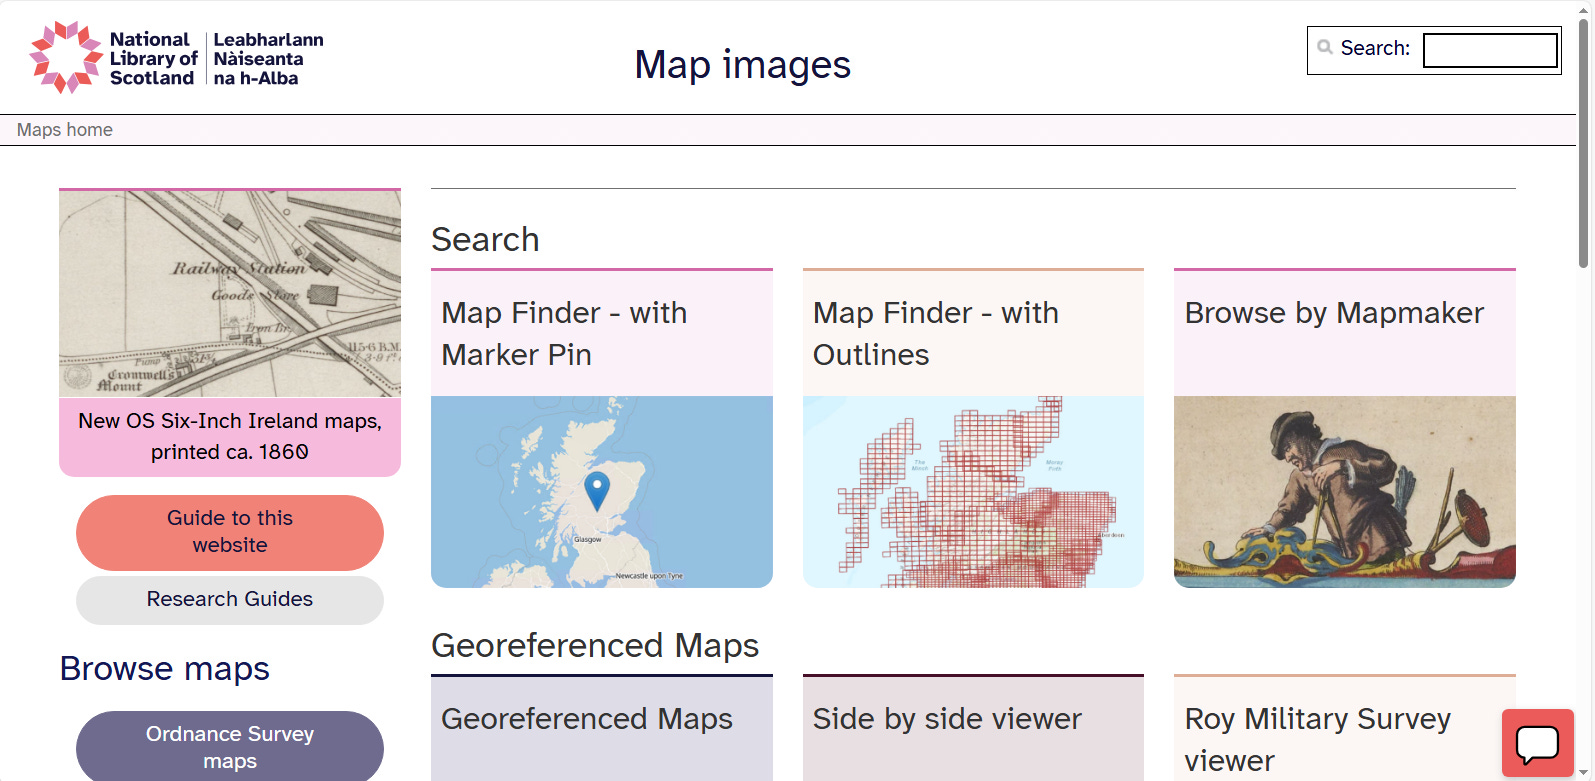Open the Maps home breadcrumb link

click(x=65, y=130)
